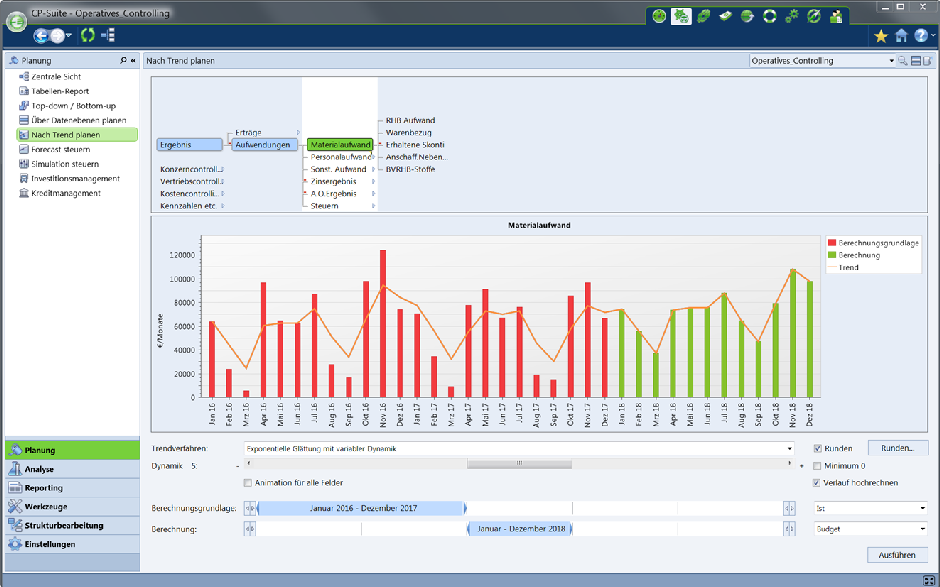The height and width of the screenshot is (587, 940).
Task: Click the yellow favorites star icon
Action: tap(881, 36)
